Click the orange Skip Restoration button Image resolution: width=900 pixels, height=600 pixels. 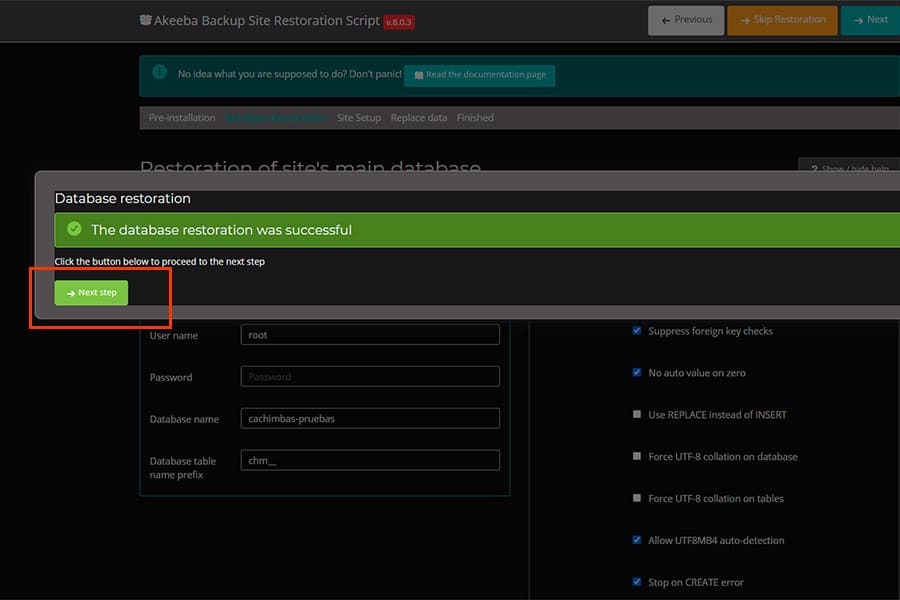(782, 20)
